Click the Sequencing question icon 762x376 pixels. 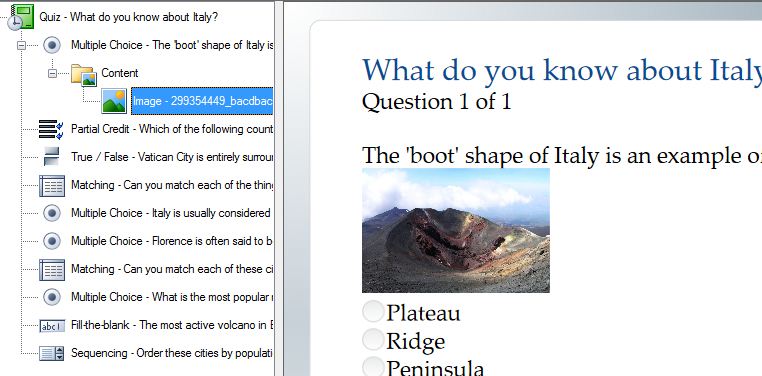[x=52, y=353]
